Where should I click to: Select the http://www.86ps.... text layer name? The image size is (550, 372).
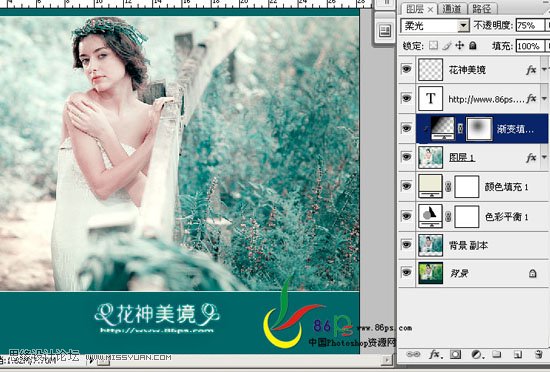point(486,99)
